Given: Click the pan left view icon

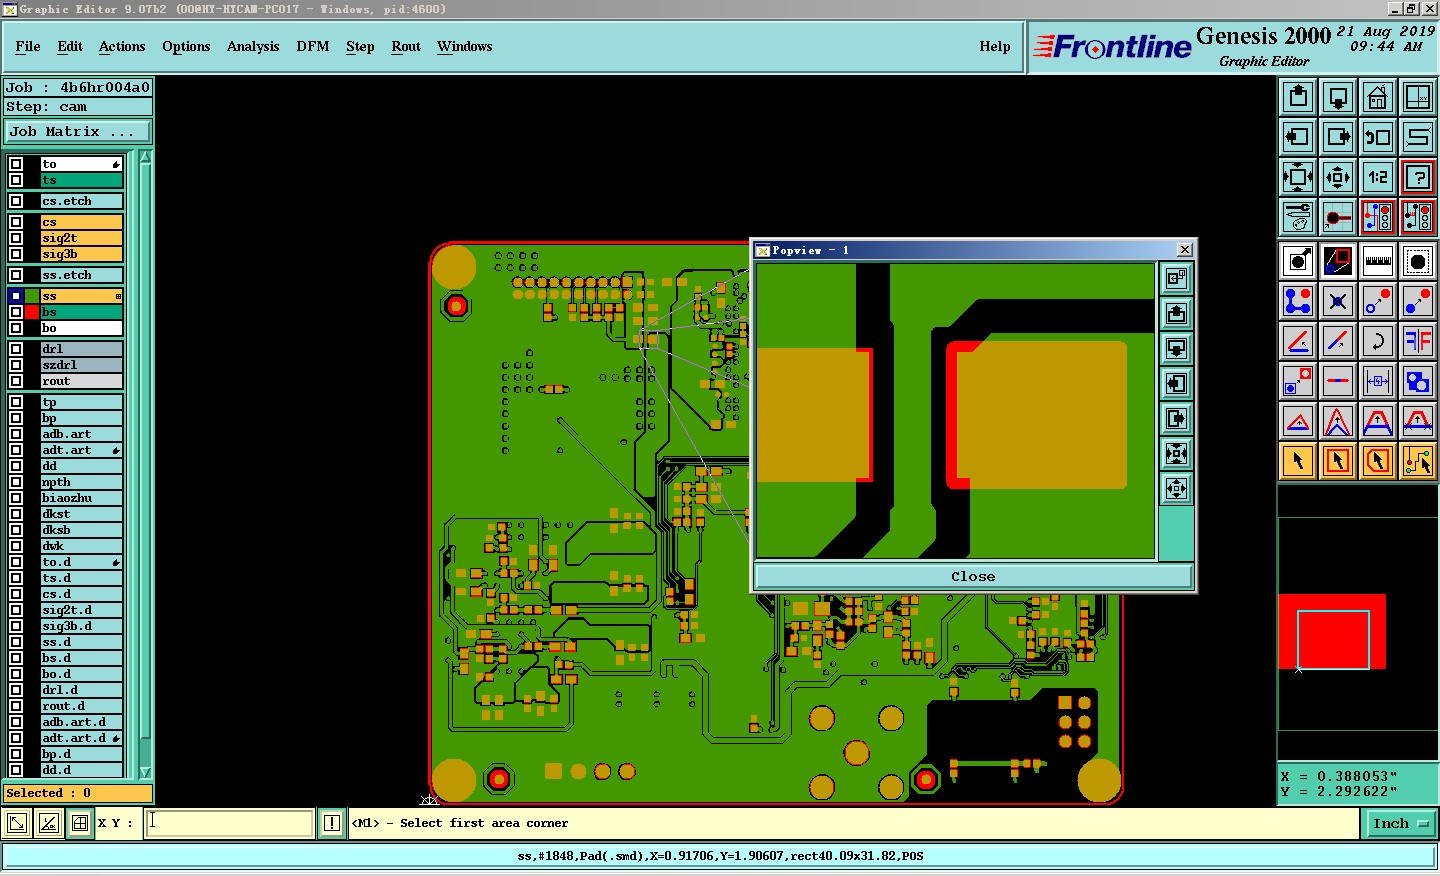Looking at the screenshot, I should tap(1298, 137).
